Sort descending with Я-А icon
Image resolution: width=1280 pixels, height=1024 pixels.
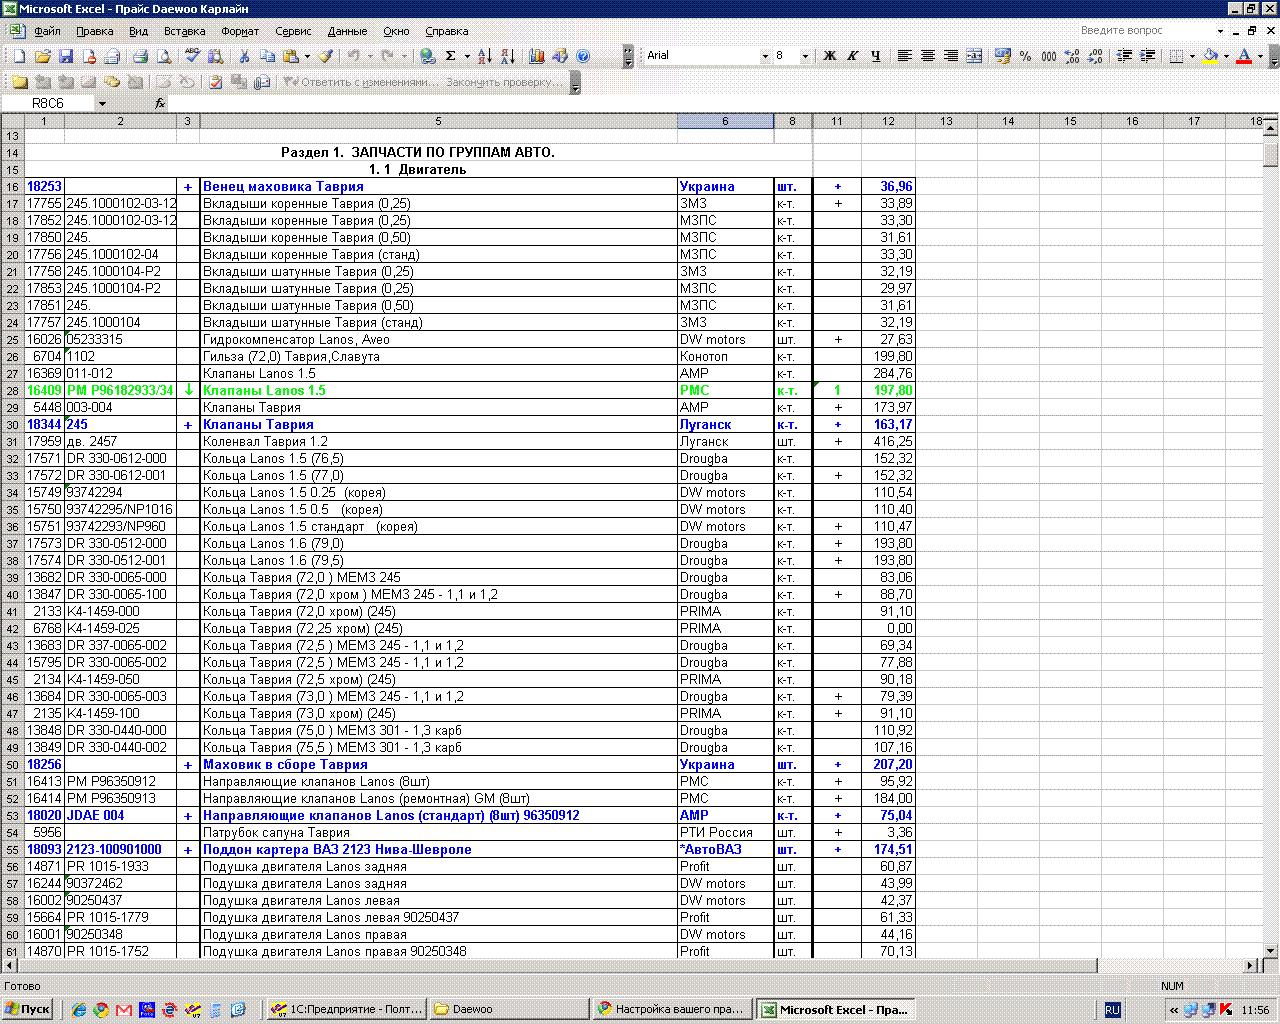pos(509,56)
